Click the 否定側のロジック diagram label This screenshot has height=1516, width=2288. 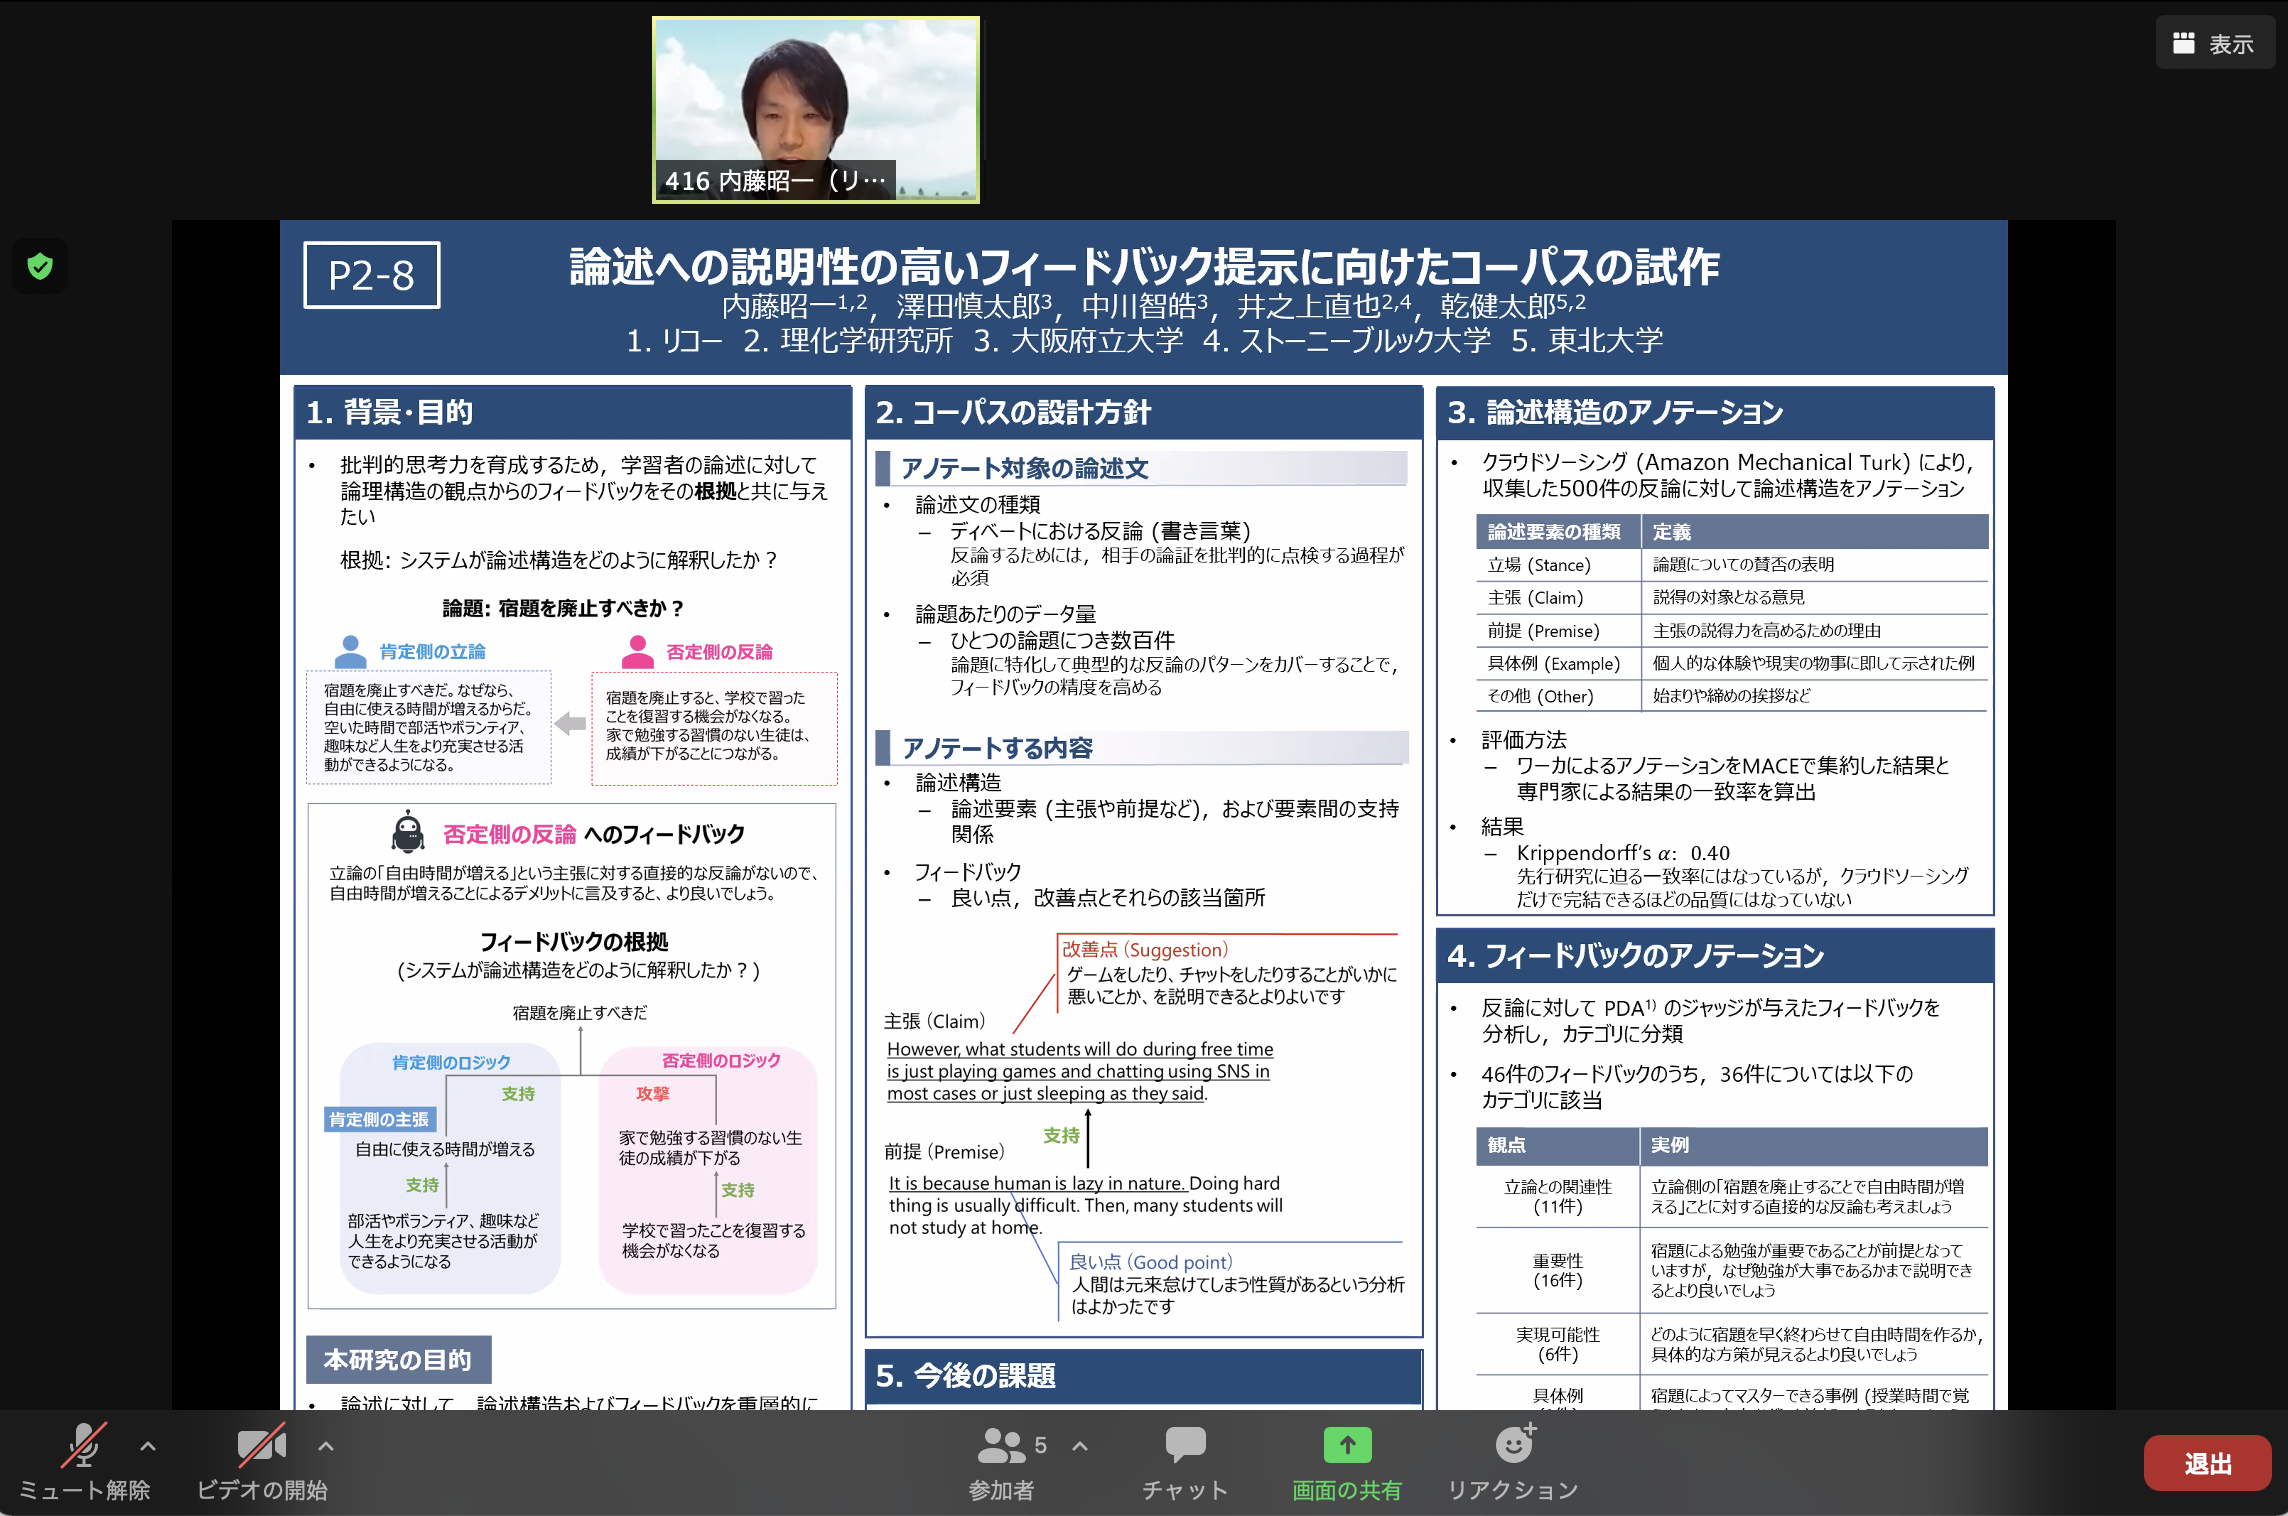pos(721,1060)
